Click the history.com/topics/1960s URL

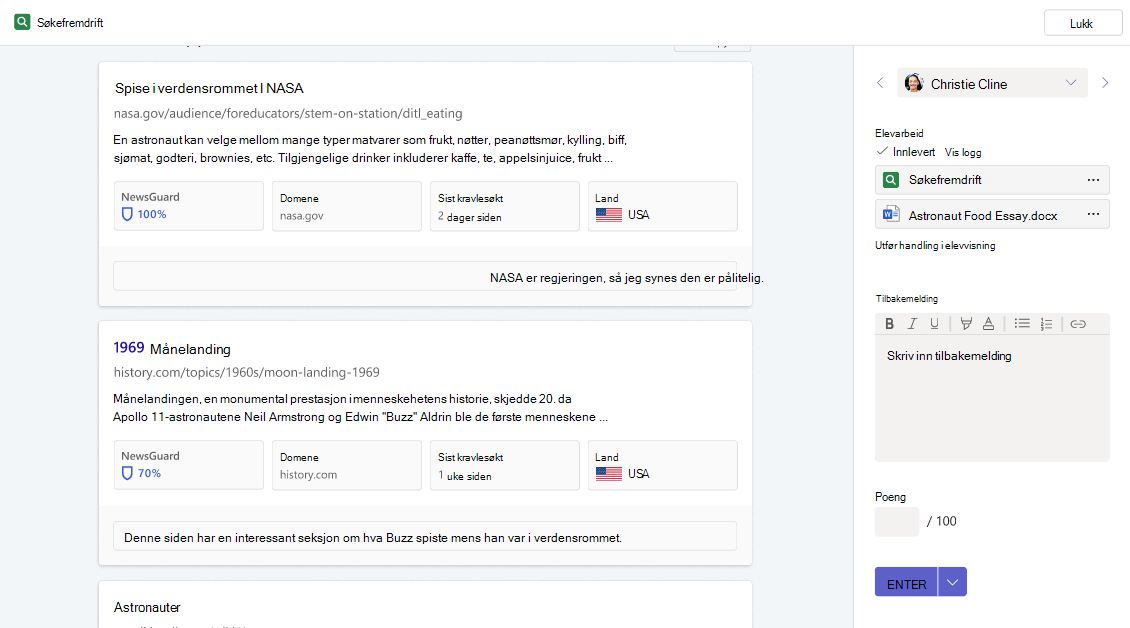tap(246, 372)
